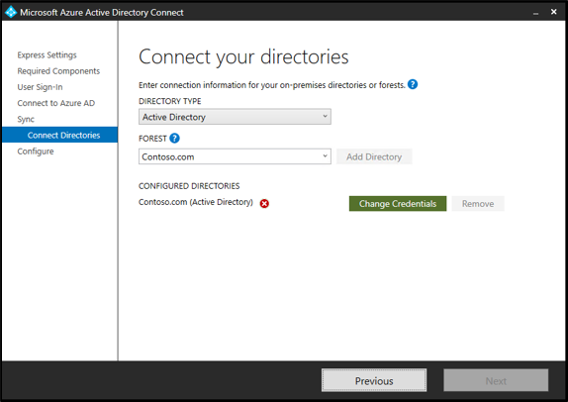Click the help icon after connection information text
This screenshot has height=402, width=568.
point(412,84)
